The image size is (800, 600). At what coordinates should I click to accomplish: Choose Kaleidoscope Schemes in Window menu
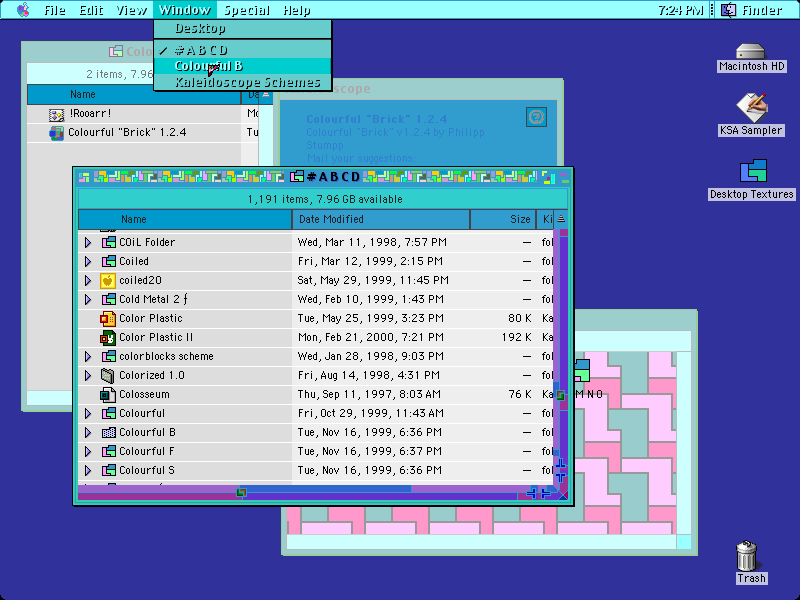tap(242, 82)
